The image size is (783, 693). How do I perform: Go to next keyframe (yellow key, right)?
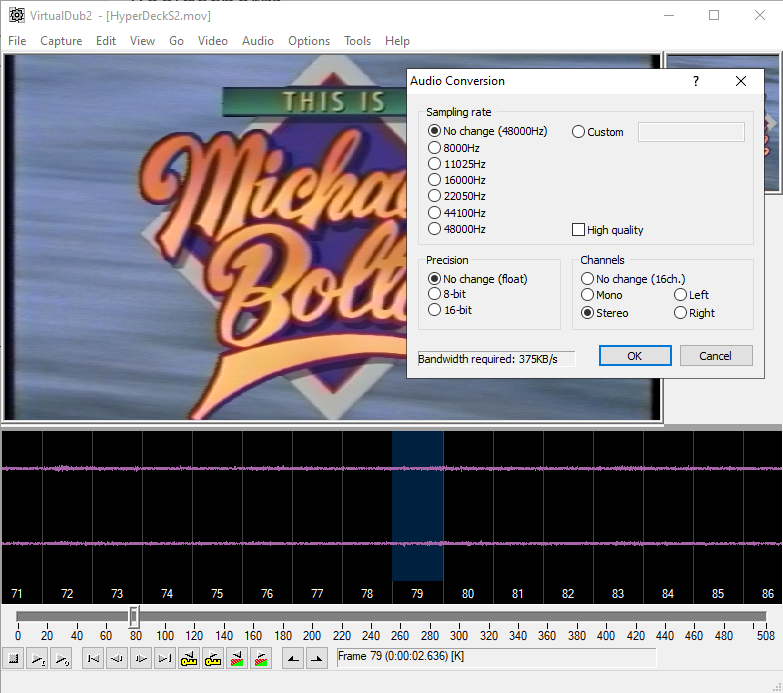pyautogui.click(x=213, y=659)
